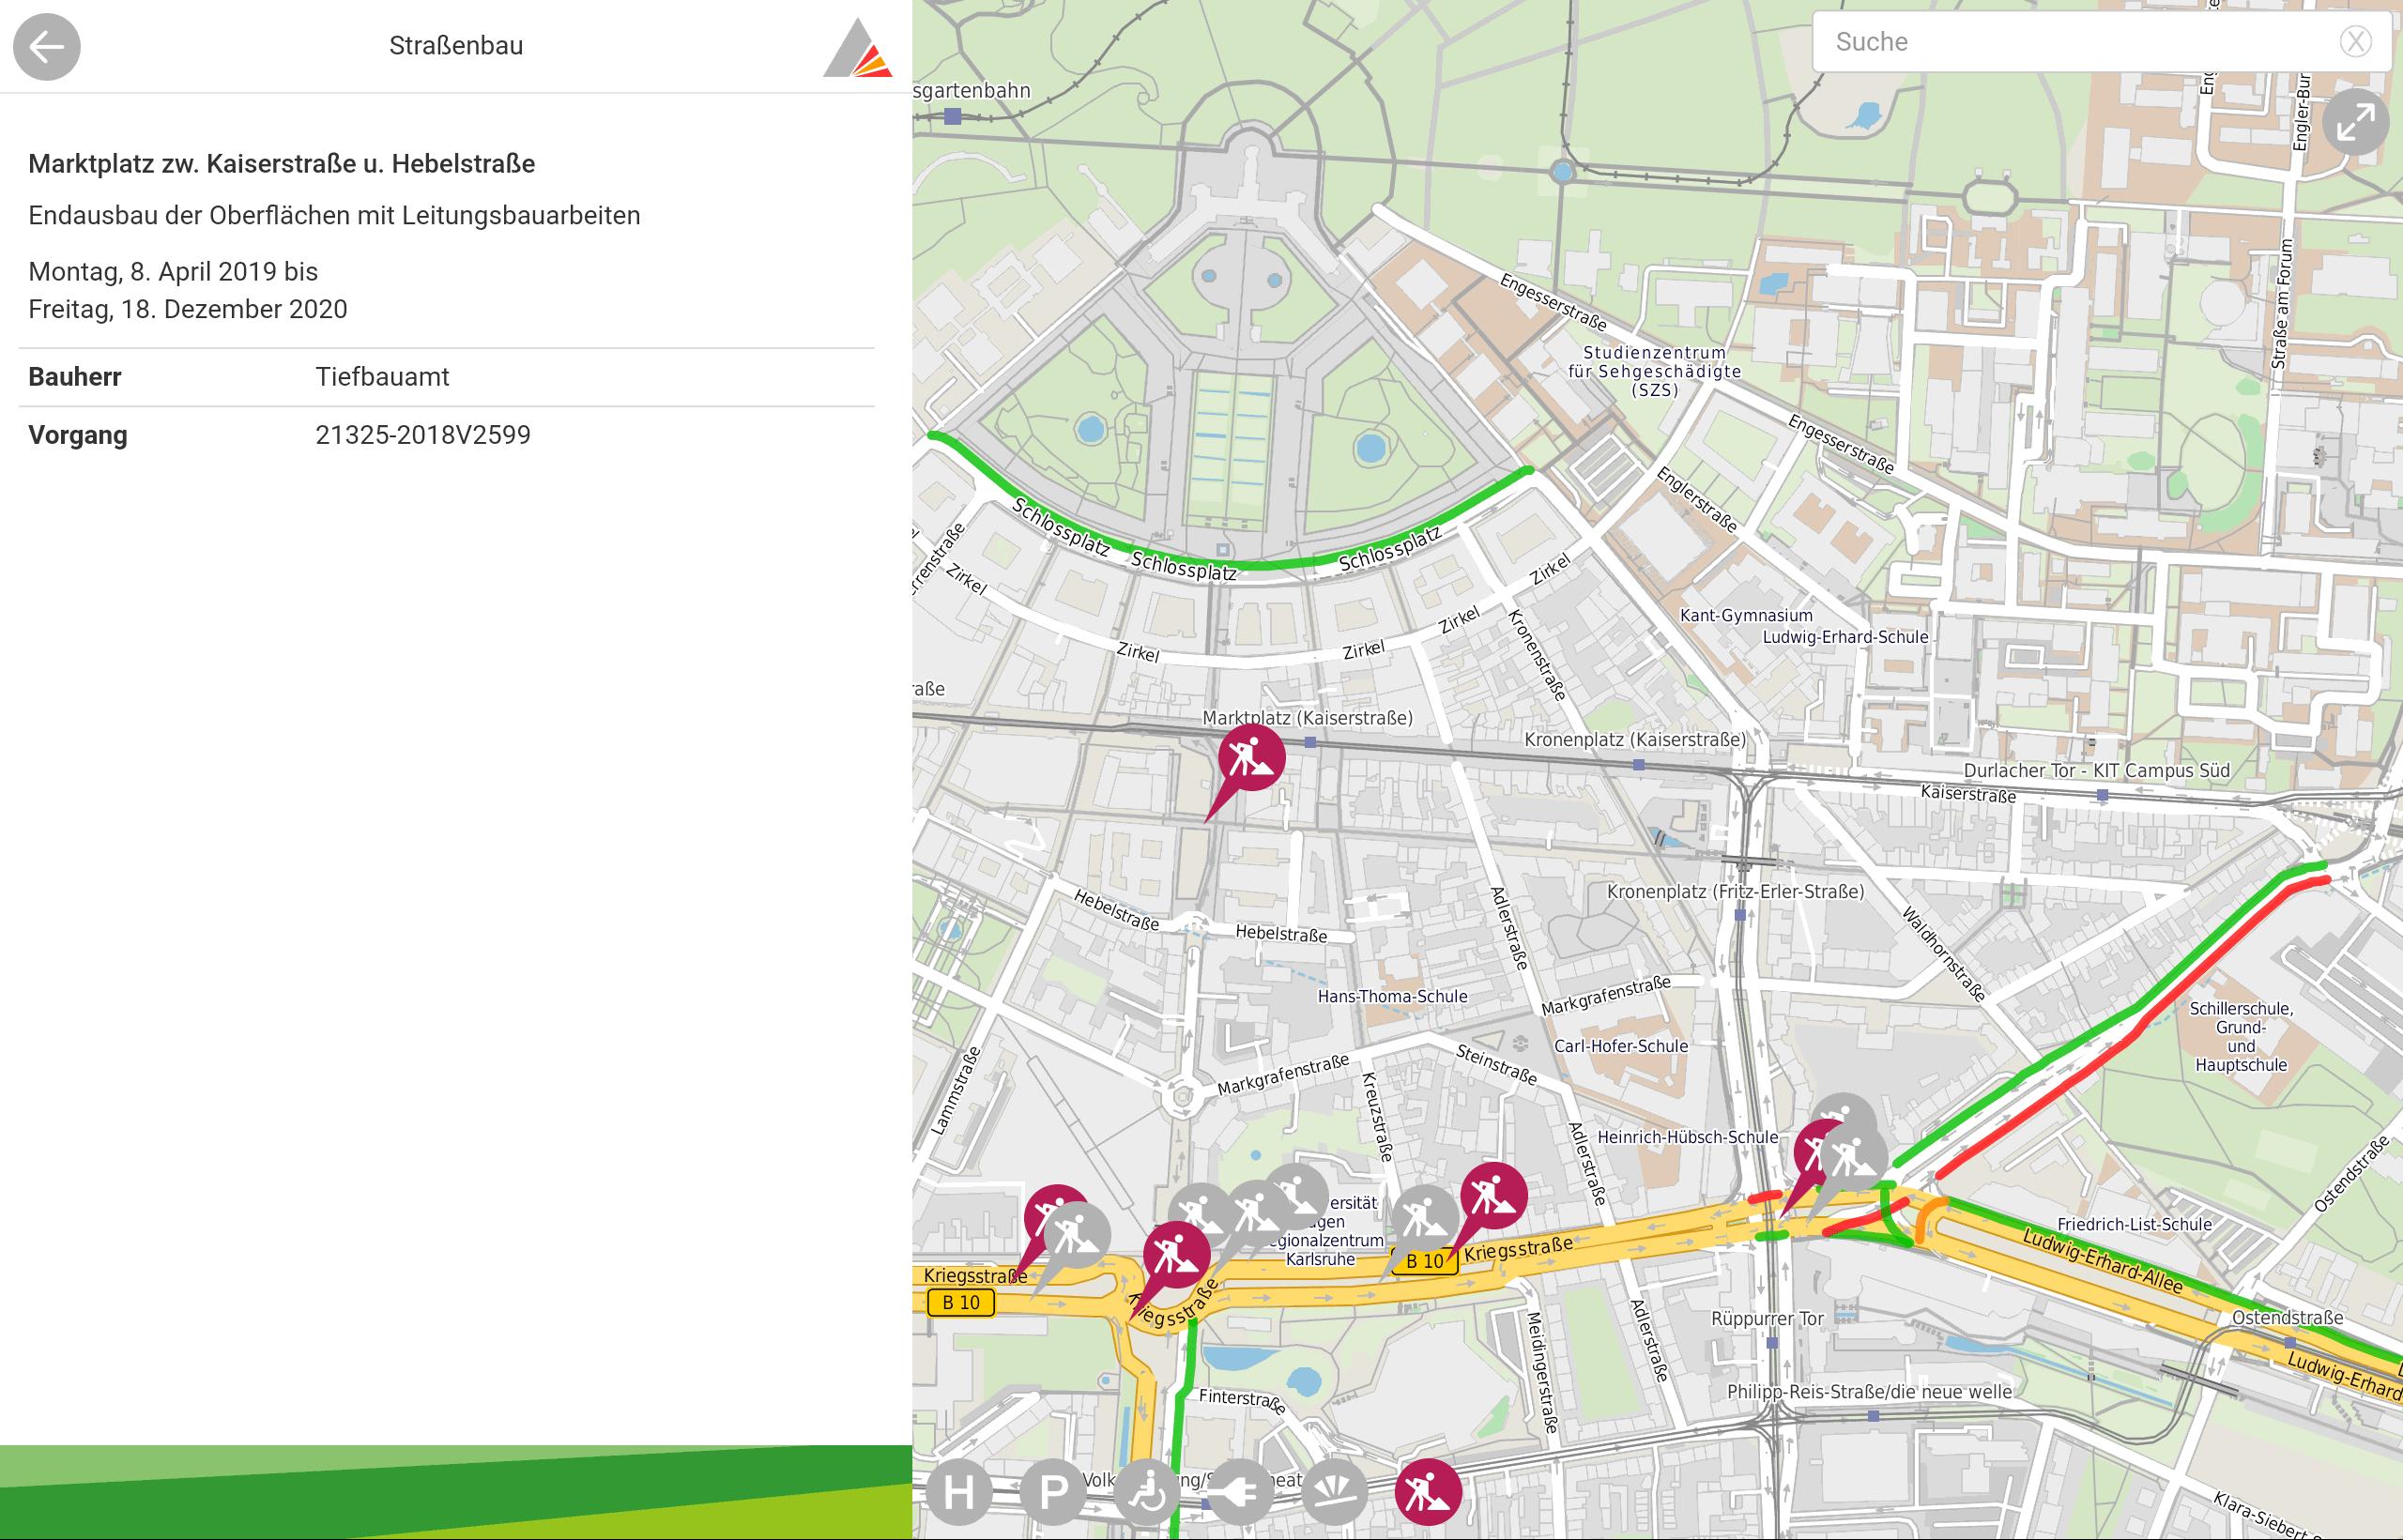The width and height of the screenshot is (2403, 1540).
Task: Click the Schillerschule map label
Action: click(2241, 1037)
